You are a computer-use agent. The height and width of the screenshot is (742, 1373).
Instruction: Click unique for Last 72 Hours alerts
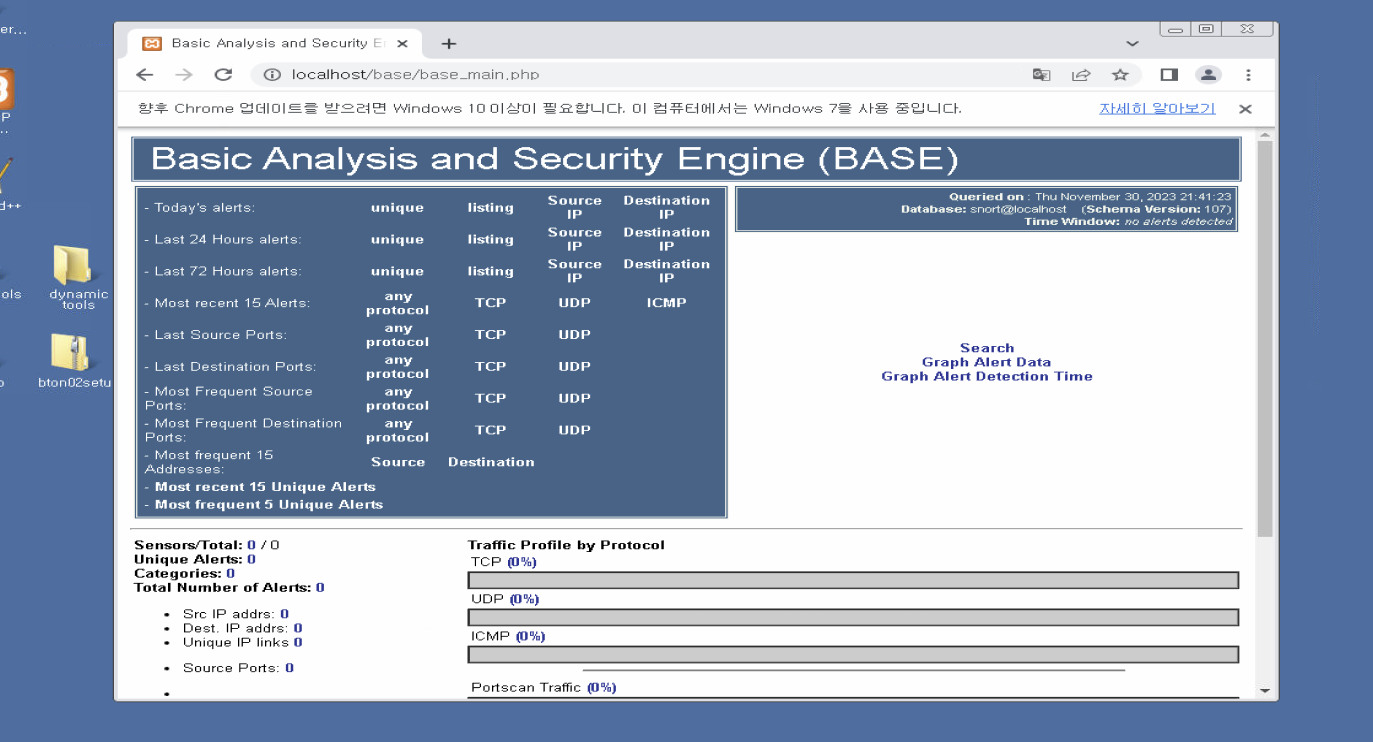coord(397,272)
